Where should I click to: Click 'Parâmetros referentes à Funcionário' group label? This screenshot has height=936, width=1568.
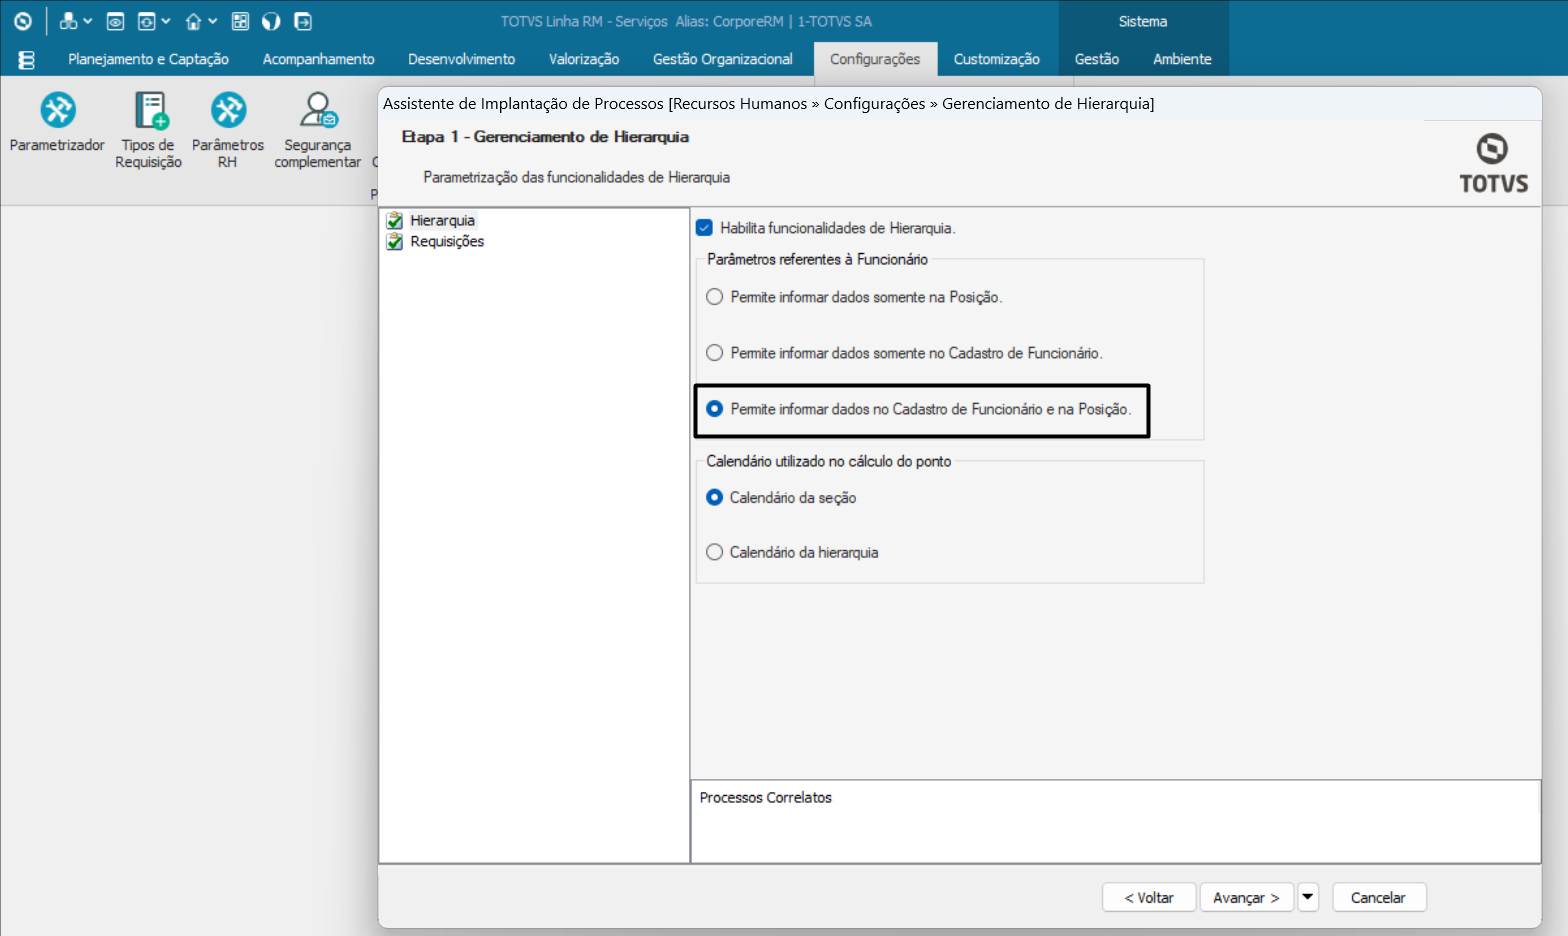[817, 259]
